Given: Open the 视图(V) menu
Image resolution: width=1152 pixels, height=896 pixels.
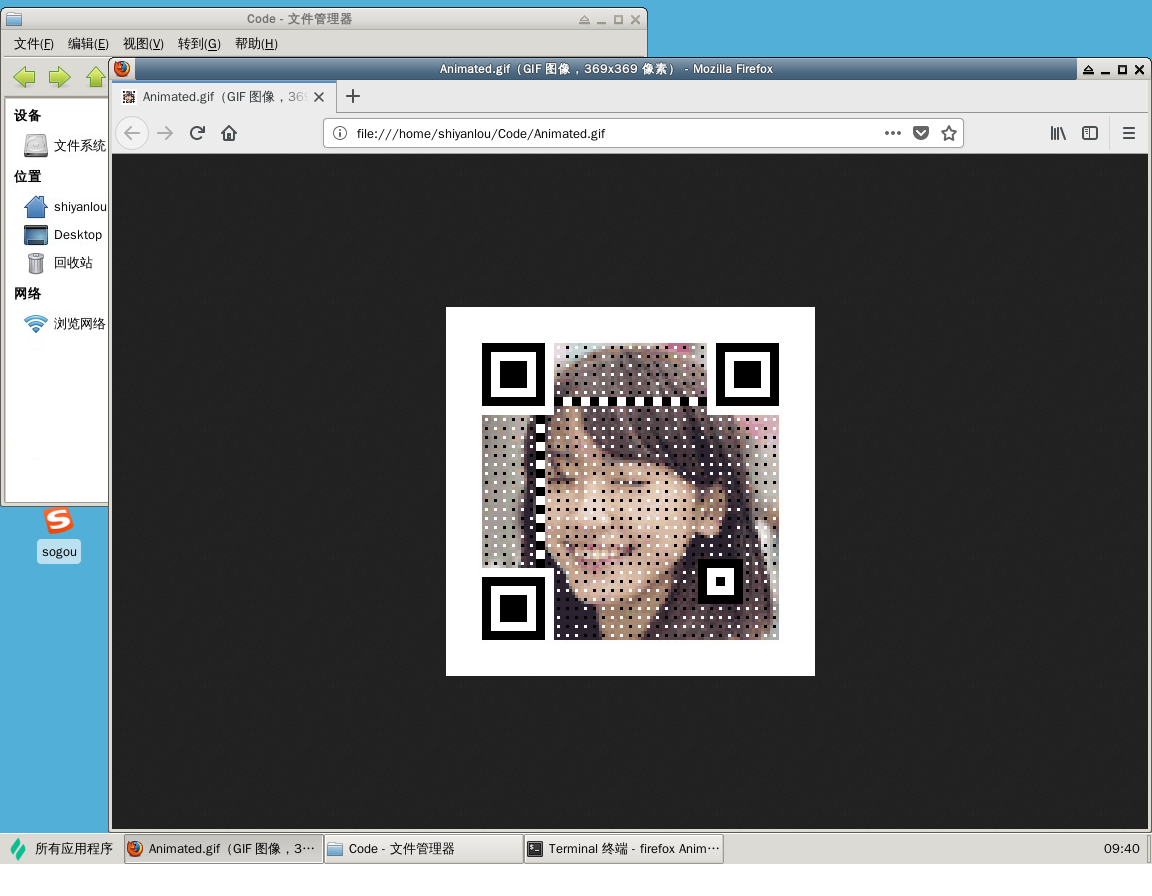Looking at the screenshot, I should tap(143, 44).
